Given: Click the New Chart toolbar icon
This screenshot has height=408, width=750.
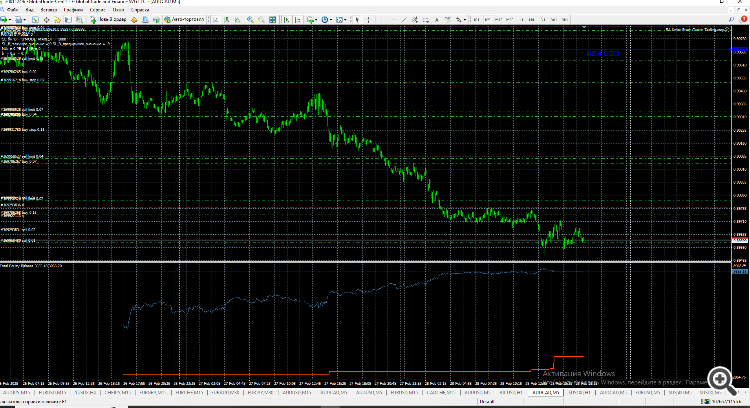Looking at the screenshot, I should [x=4, y=20].
